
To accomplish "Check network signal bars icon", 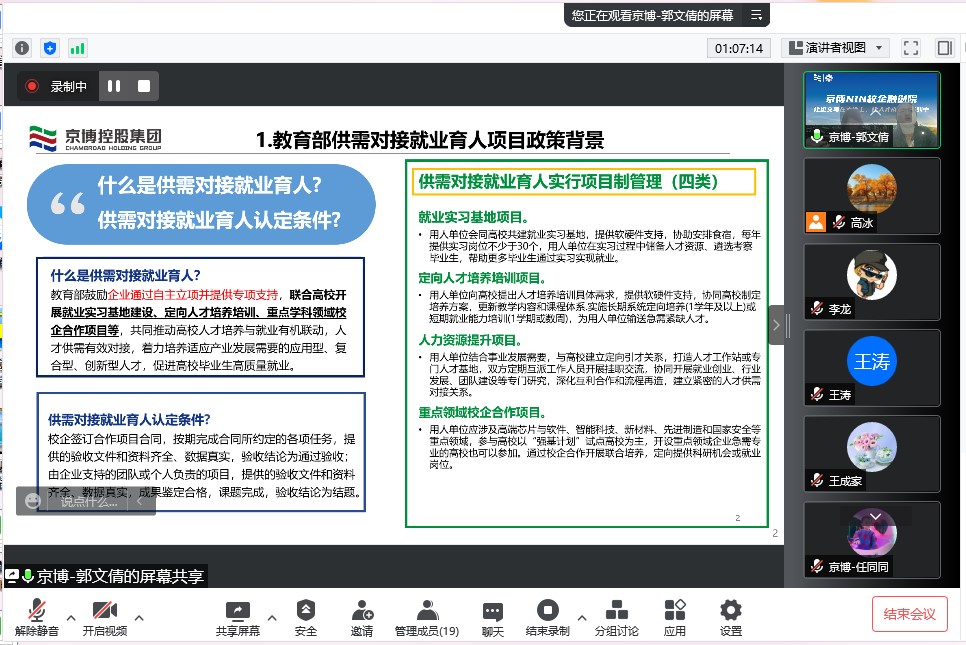I will (78, 48).
